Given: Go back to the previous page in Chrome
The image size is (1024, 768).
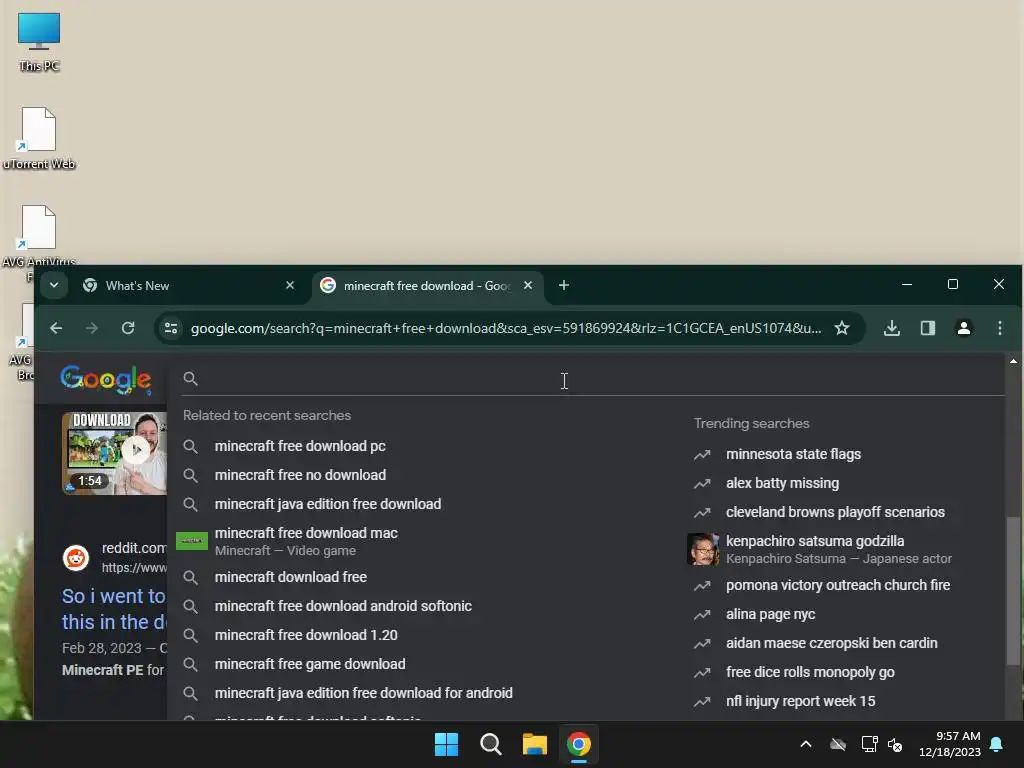Looking at the screenshot, I should [x=56, y=328].
